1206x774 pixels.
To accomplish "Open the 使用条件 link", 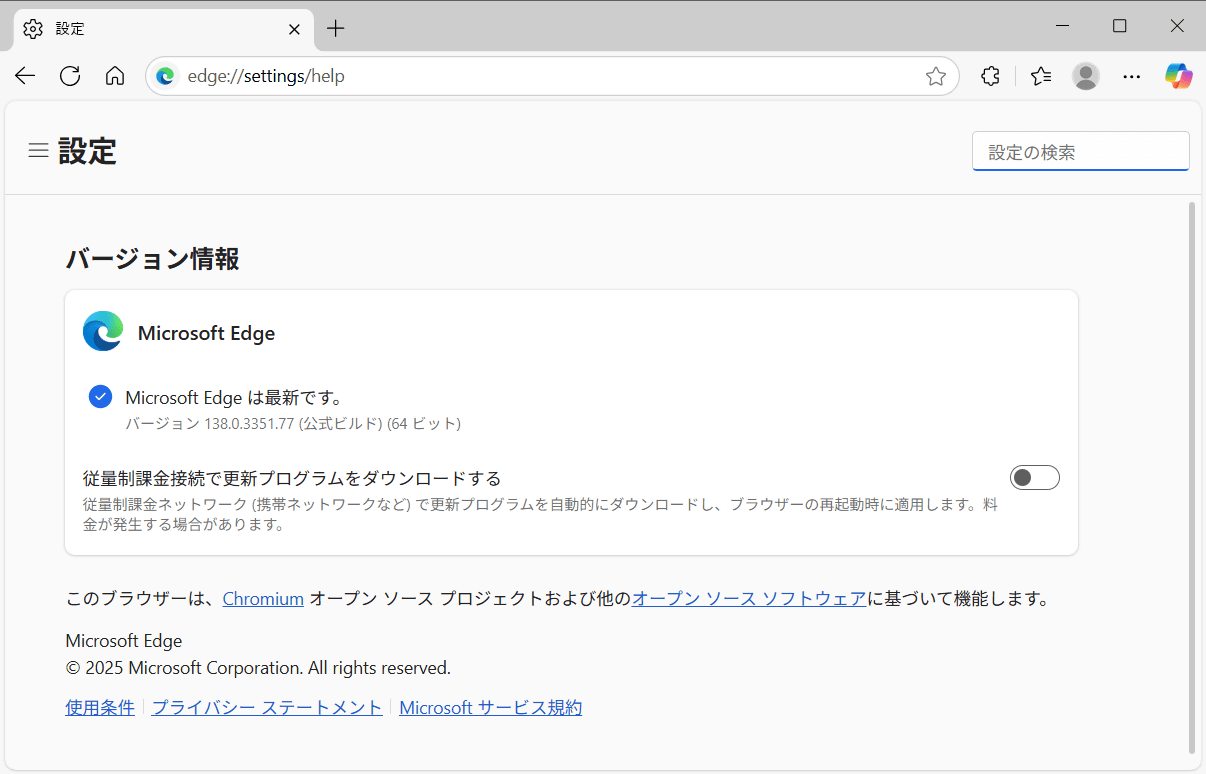I will click(x=100, y=708).
